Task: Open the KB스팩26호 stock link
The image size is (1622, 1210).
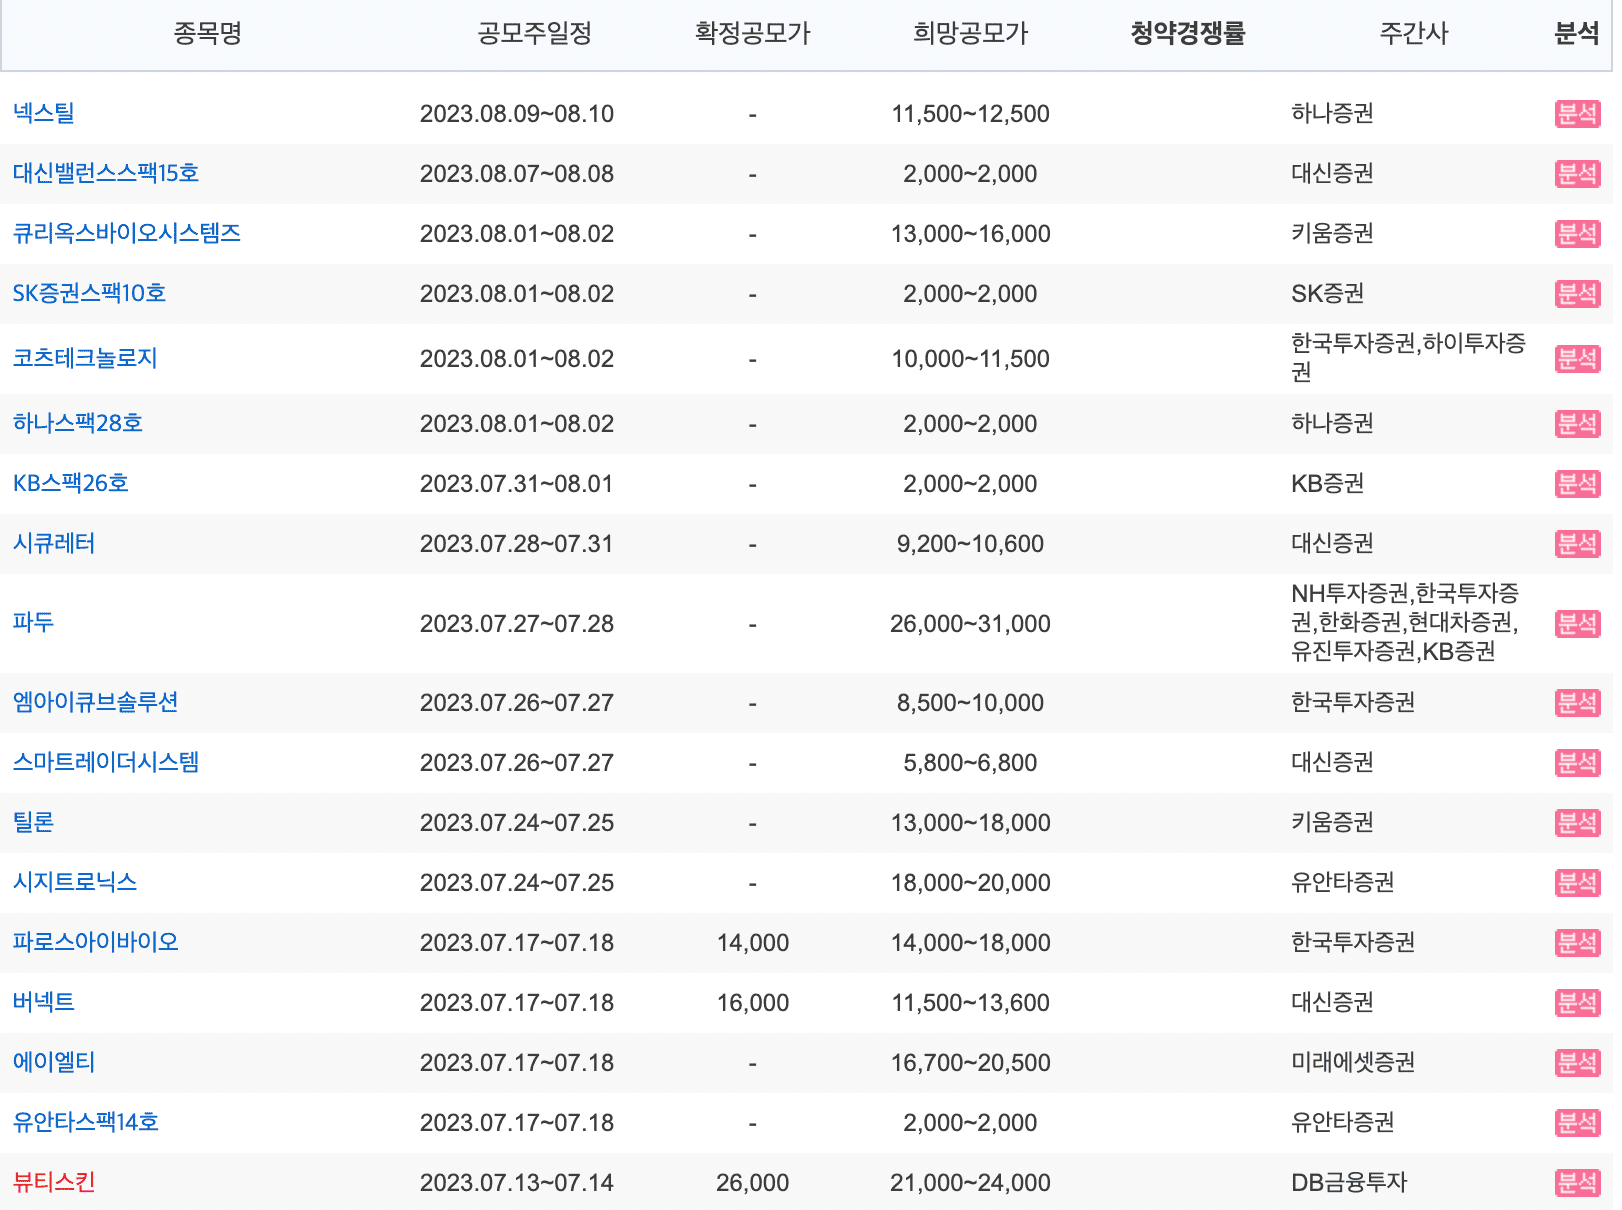Action: (x=71, y=483)
